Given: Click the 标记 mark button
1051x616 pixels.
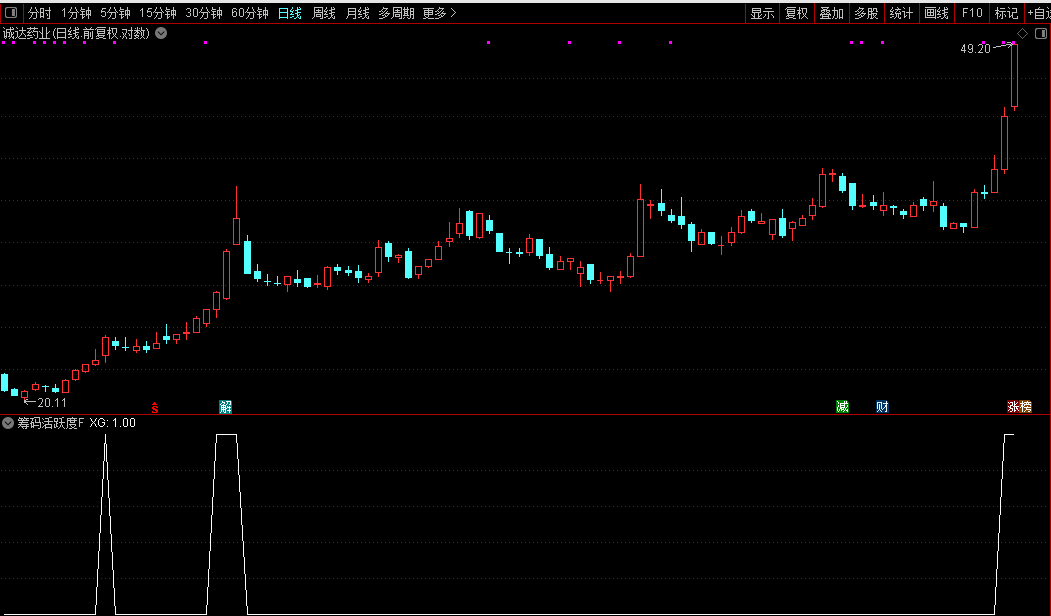Looking at the screenshot, I should [1006, 13].
